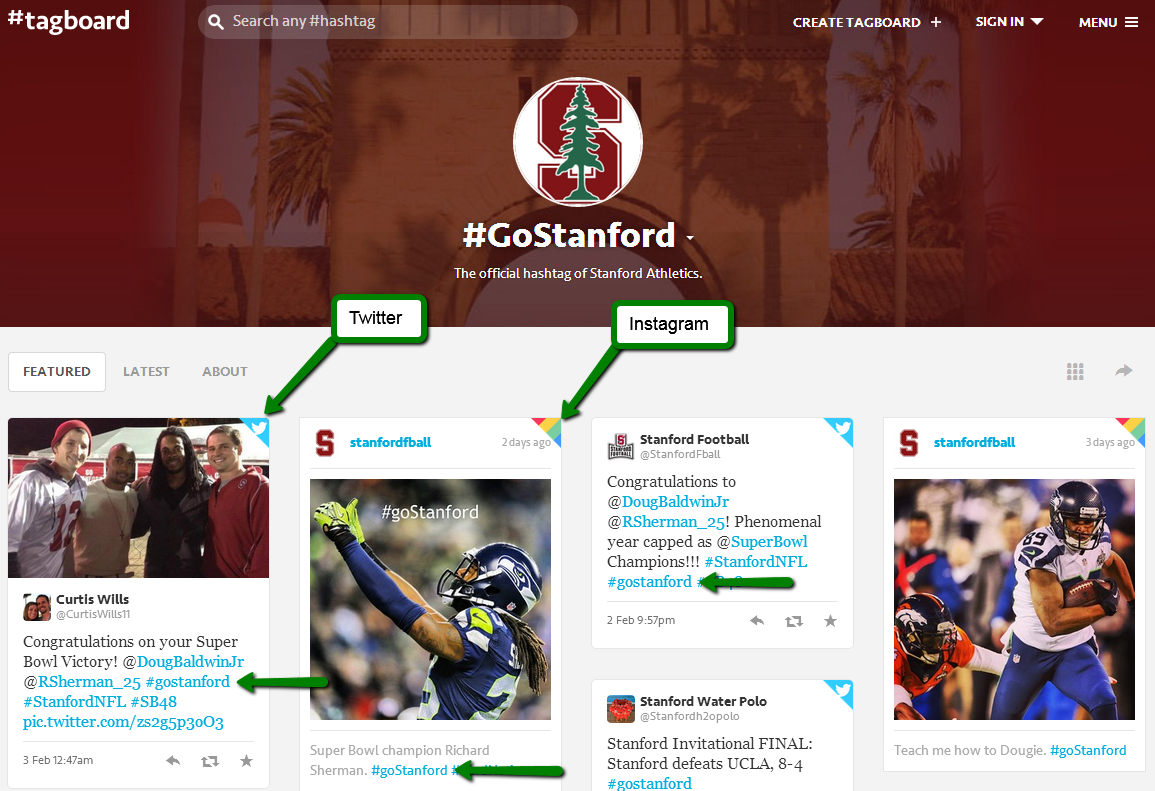The height and width of the screenshot is (791, 1155).
Task: Retweet the Stanford Football tweet
Action: (794, 622)
